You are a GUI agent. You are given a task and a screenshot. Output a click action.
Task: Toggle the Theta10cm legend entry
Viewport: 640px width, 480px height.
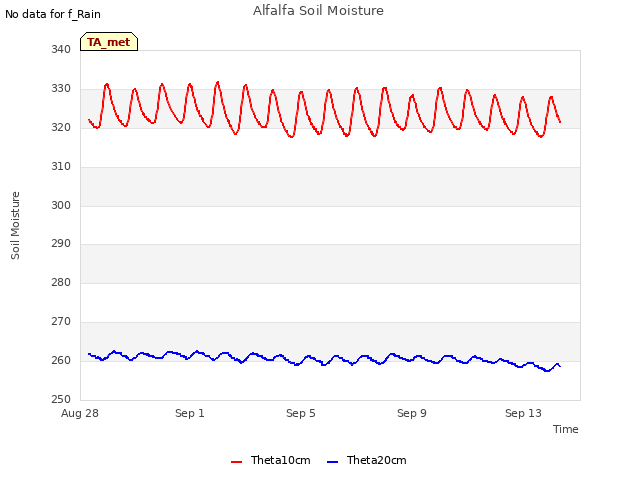271,460
